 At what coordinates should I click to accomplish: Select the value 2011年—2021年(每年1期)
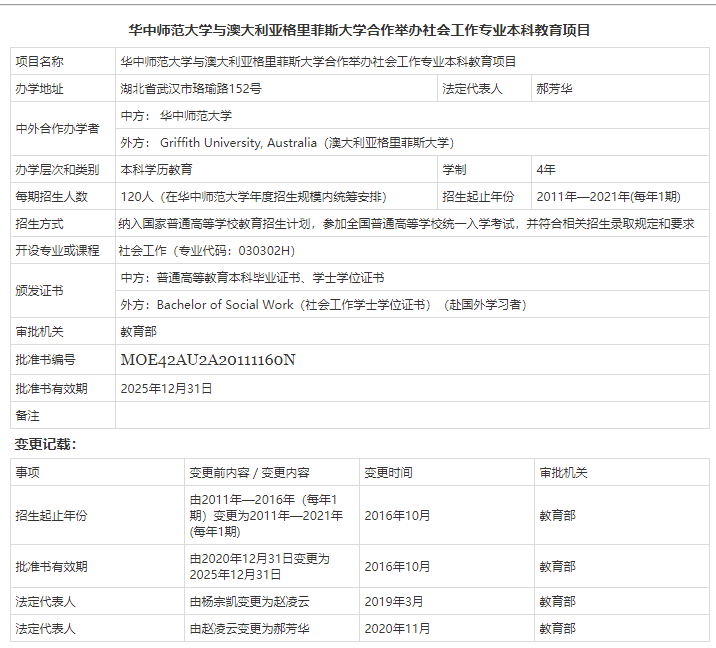pos(608,197)
